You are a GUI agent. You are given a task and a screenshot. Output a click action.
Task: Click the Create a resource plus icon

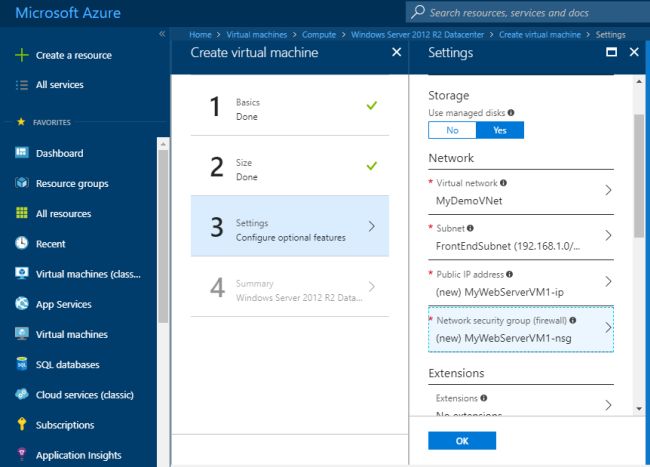(x=21, y=55)
